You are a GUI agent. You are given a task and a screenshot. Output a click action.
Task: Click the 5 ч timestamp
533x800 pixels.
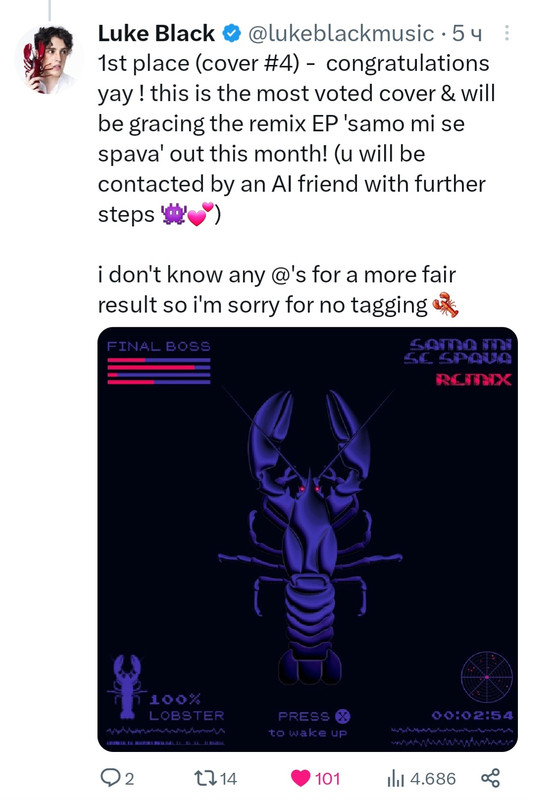coord(467,34)
